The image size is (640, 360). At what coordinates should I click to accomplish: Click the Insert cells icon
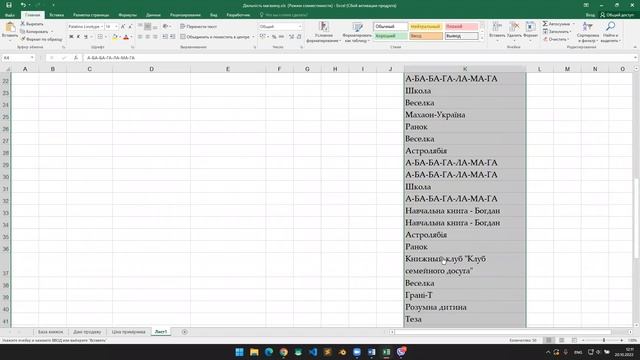(497, 27)
